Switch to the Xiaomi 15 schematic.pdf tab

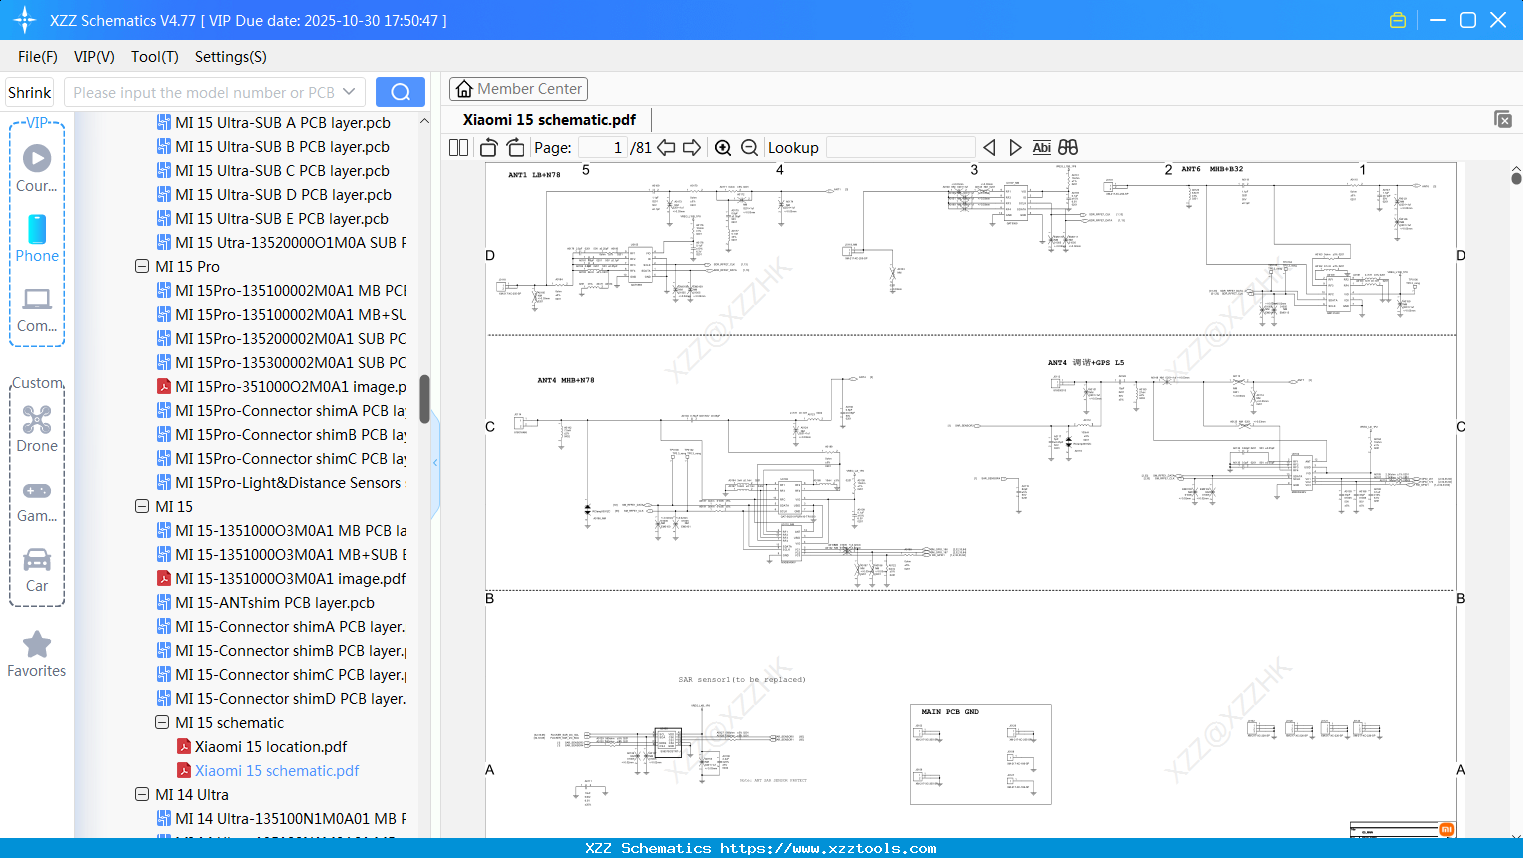coord(548,119)
